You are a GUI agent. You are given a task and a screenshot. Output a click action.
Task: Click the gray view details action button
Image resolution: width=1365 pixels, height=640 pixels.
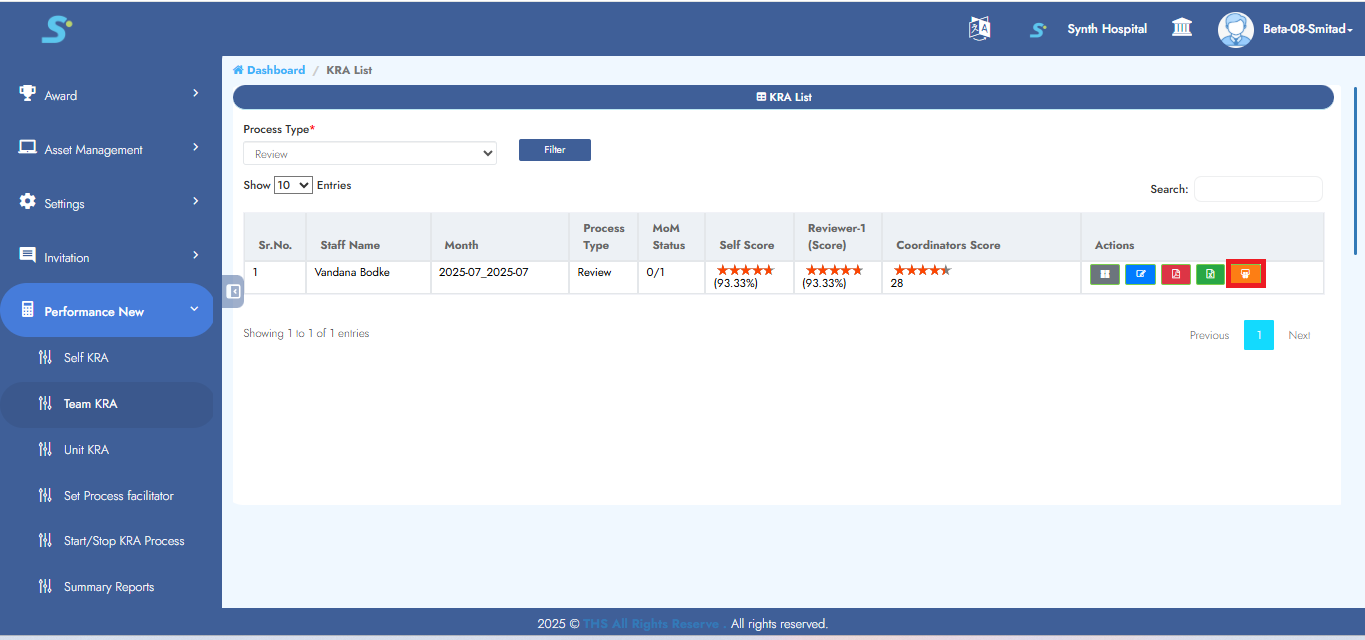tap(1104, 274)
